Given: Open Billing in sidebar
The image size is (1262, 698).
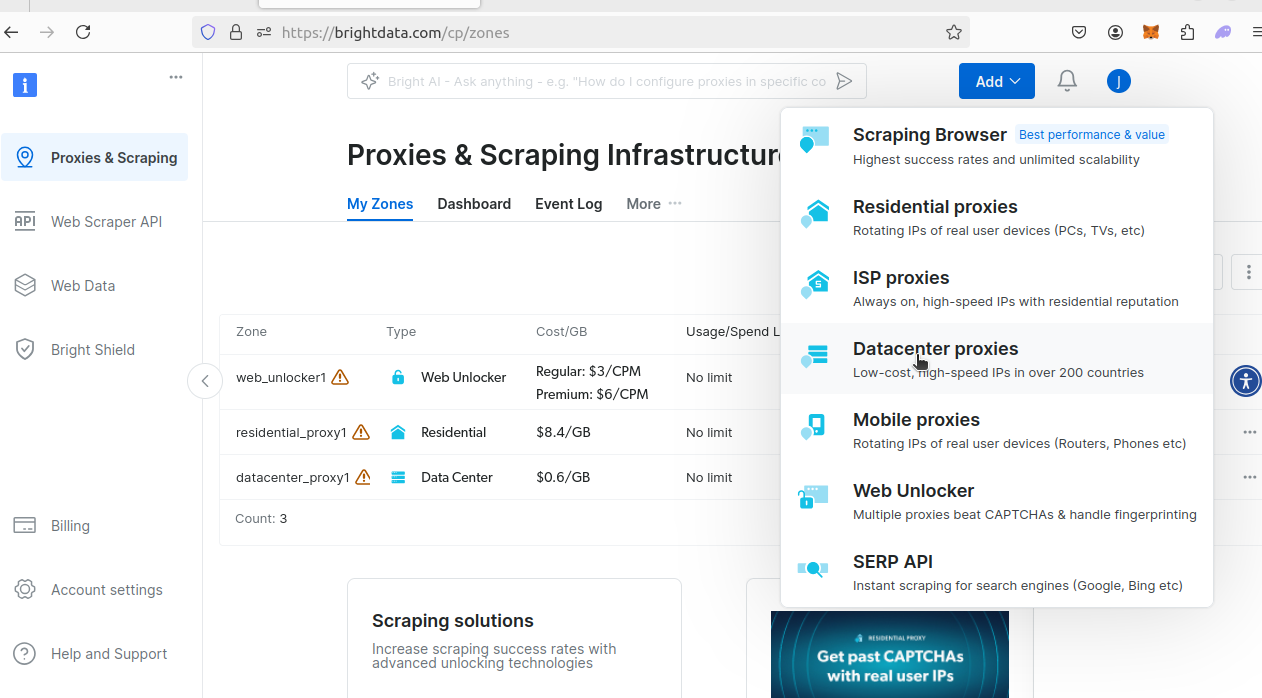Looking at the screenshot, I should pyautogui.click(x=95, y=525).
